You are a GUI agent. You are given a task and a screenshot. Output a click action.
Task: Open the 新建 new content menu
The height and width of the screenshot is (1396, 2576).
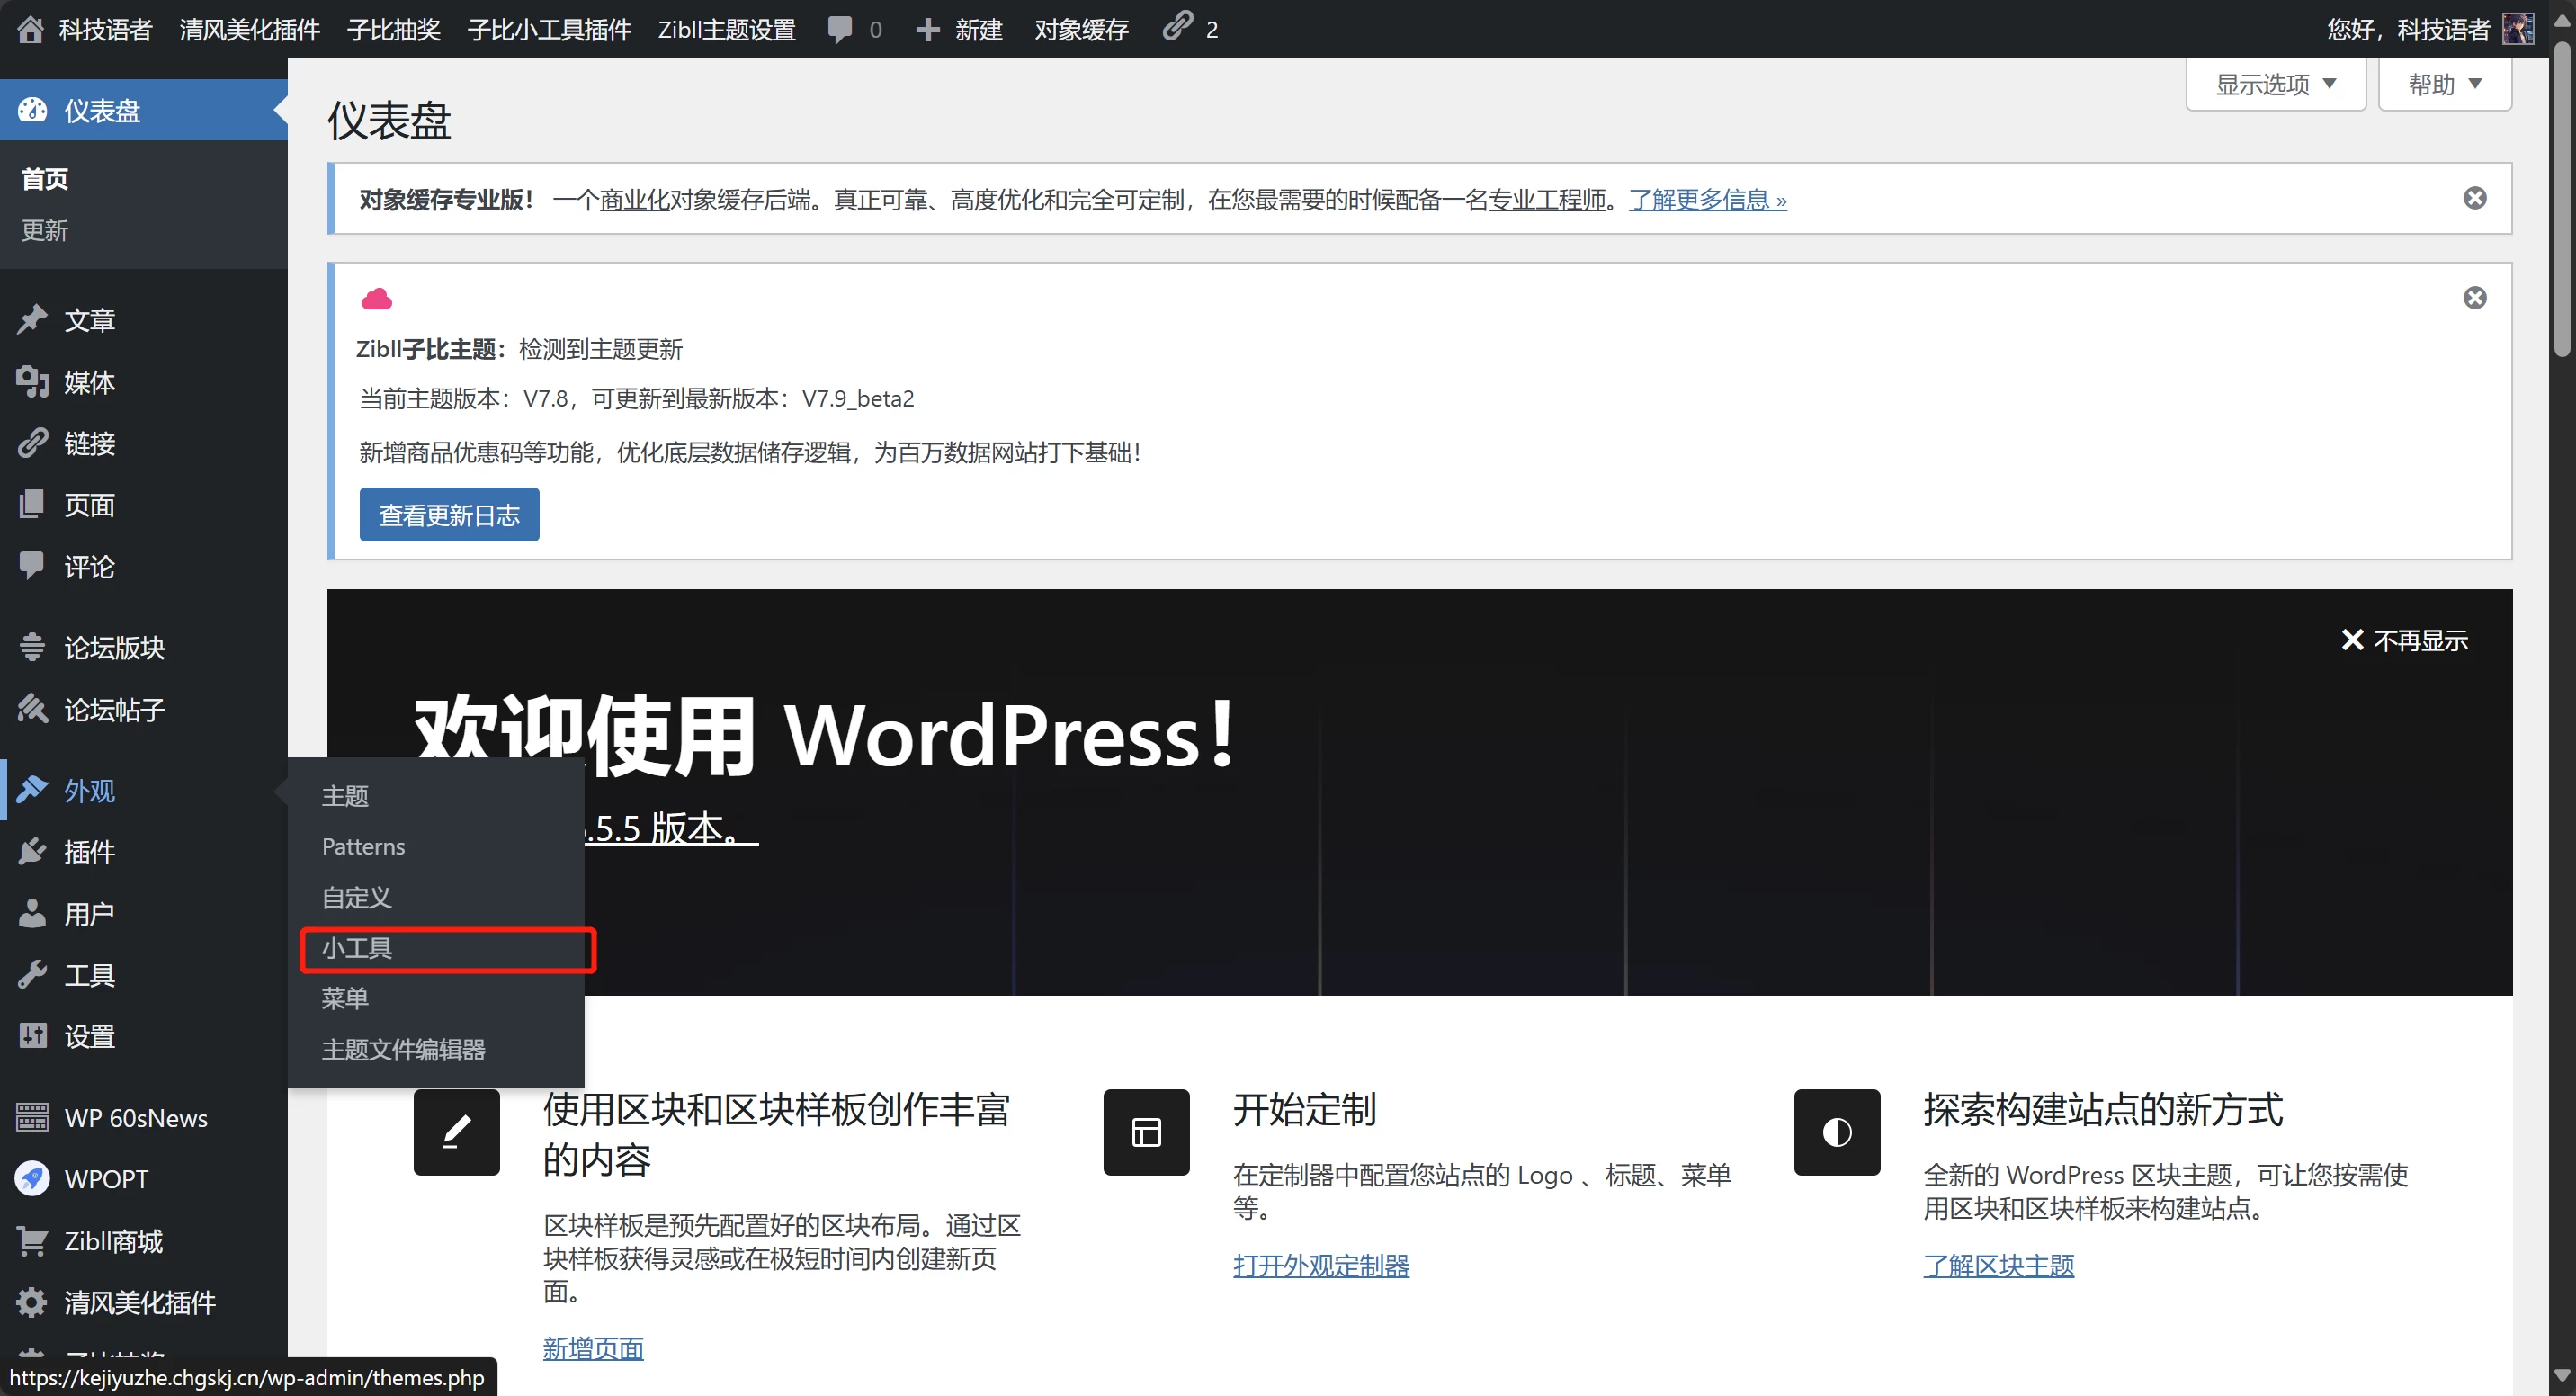(x=959, y=29)
